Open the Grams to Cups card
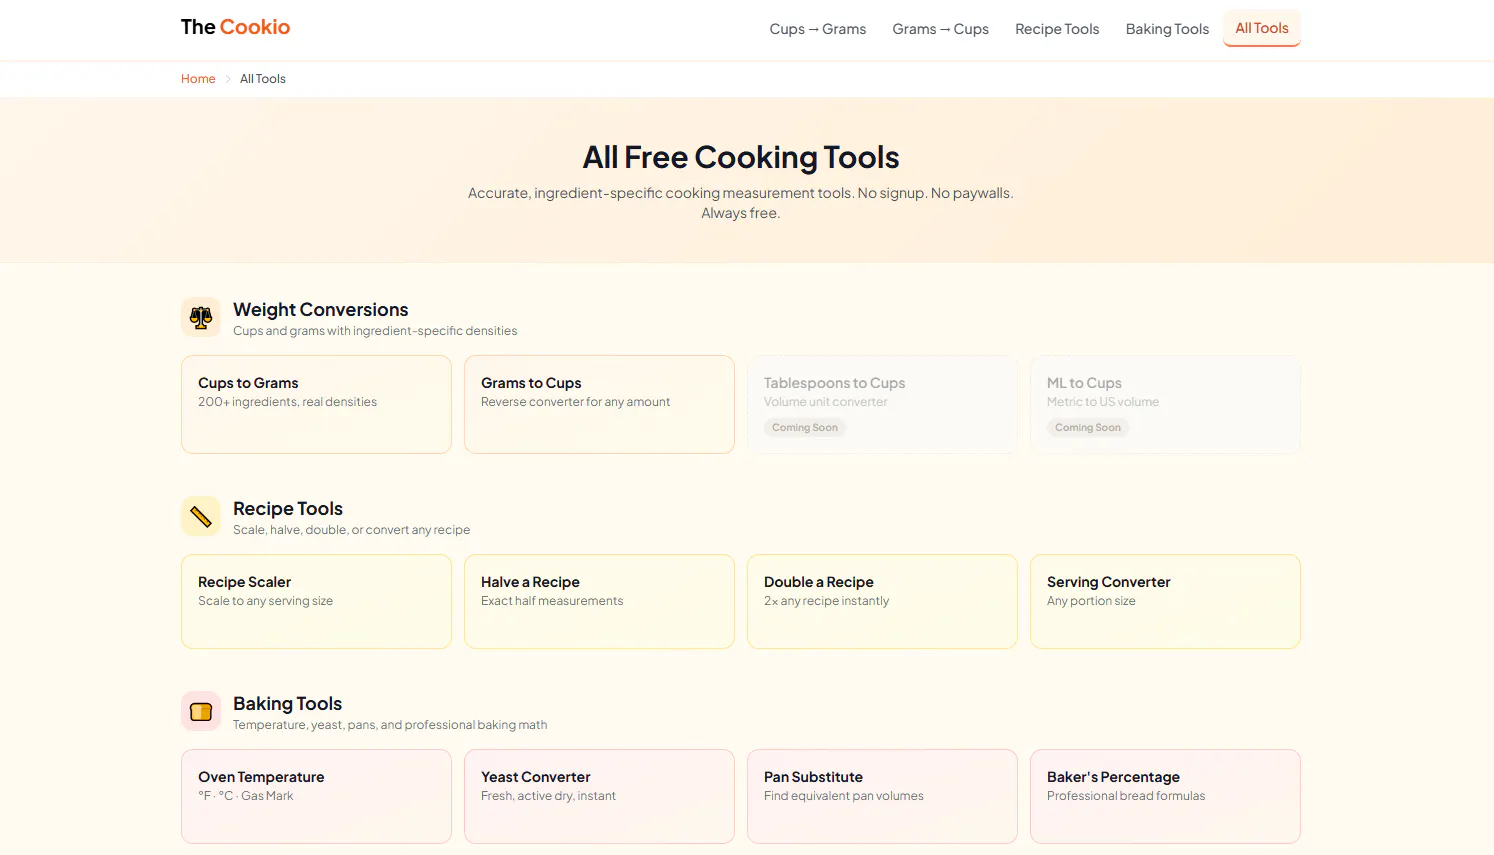Screen dimensions: 1494x855 tap(599, 404)
